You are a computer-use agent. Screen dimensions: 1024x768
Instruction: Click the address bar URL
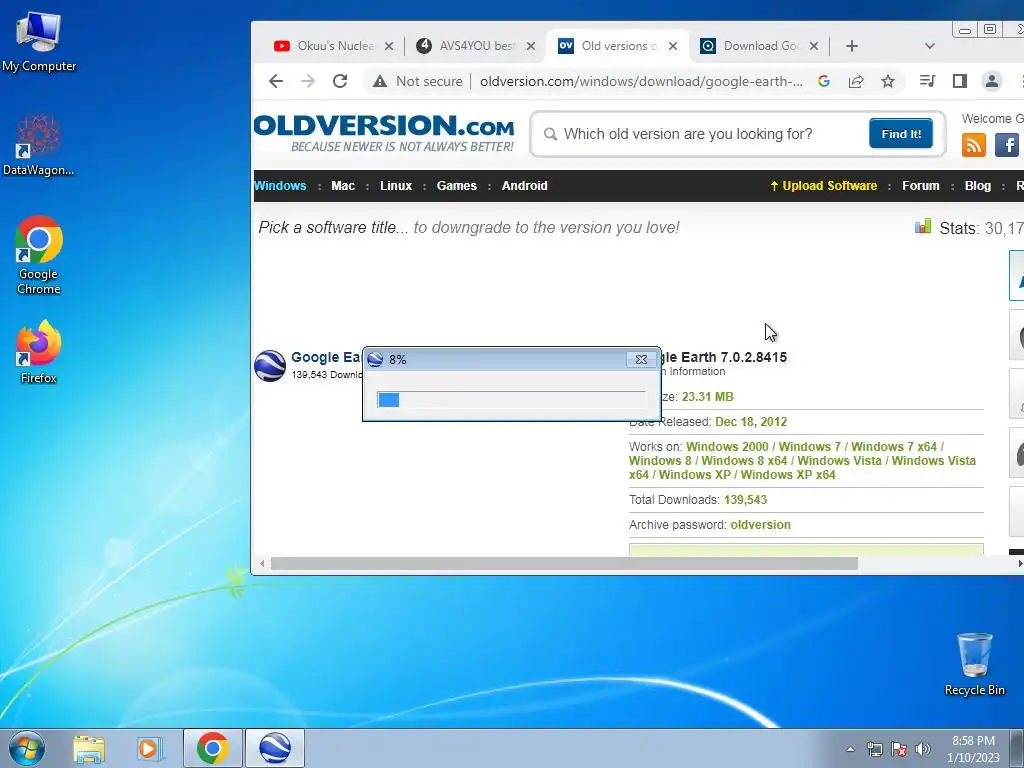[x=641, y=81]
